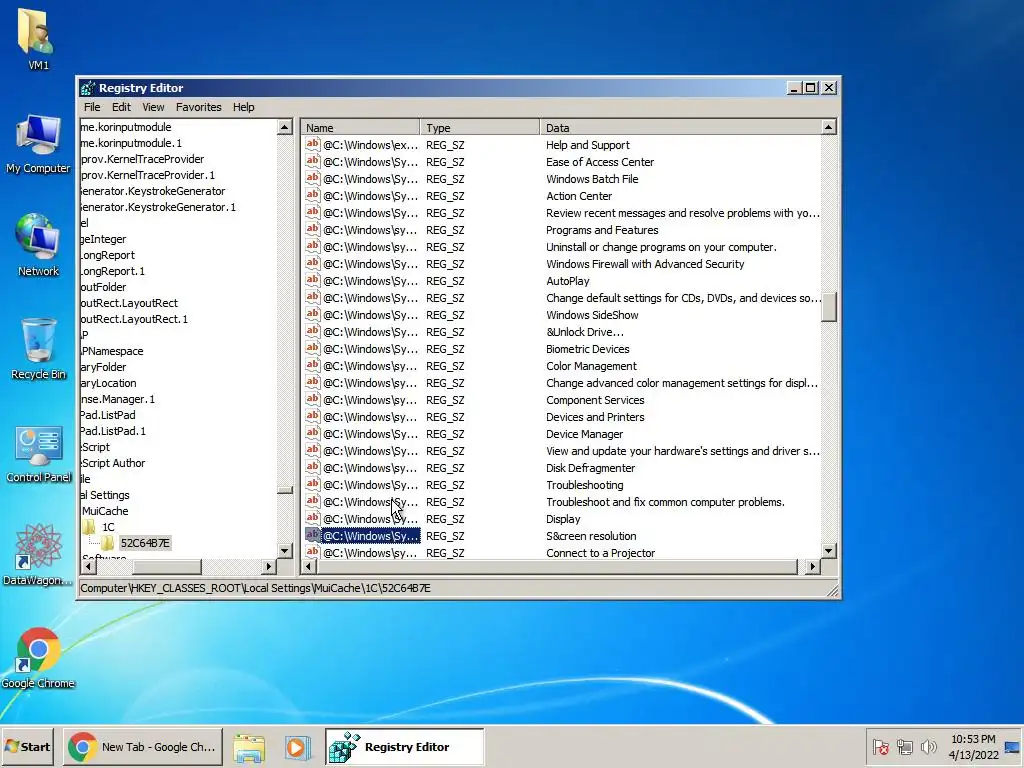Screen dimensions: 1024x768
Task: Click tree pane scroll down arrow
Action: pos(285,551)
